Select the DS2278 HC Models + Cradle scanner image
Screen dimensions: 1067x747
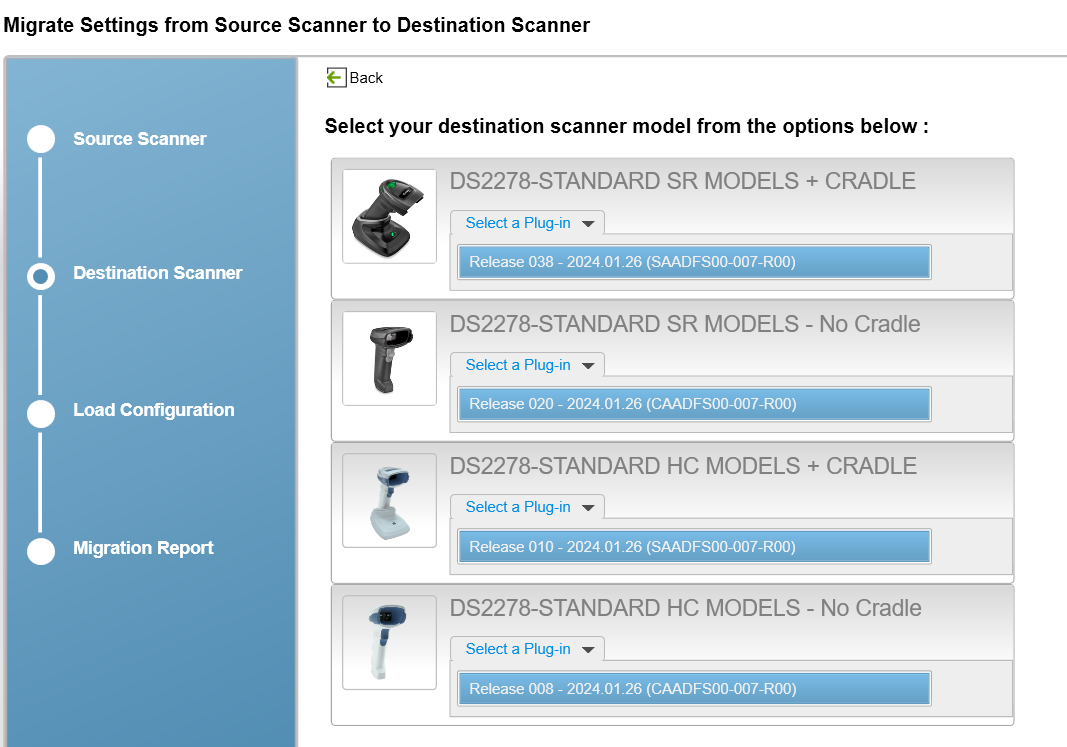(389, 500)
